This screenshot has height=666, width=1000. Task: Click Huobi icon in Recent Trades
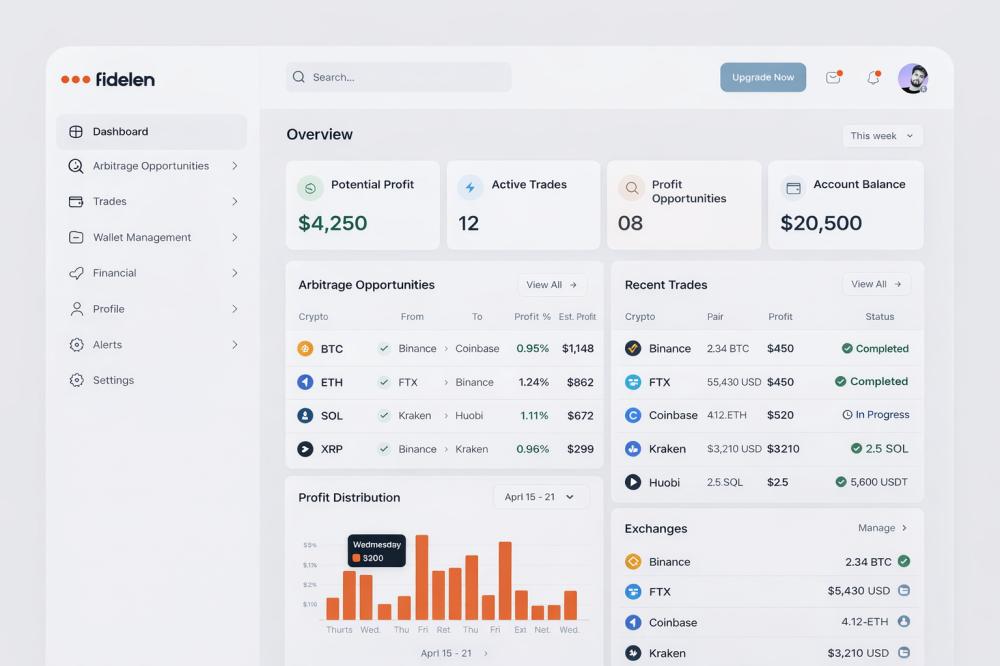(x=633, y=482)
